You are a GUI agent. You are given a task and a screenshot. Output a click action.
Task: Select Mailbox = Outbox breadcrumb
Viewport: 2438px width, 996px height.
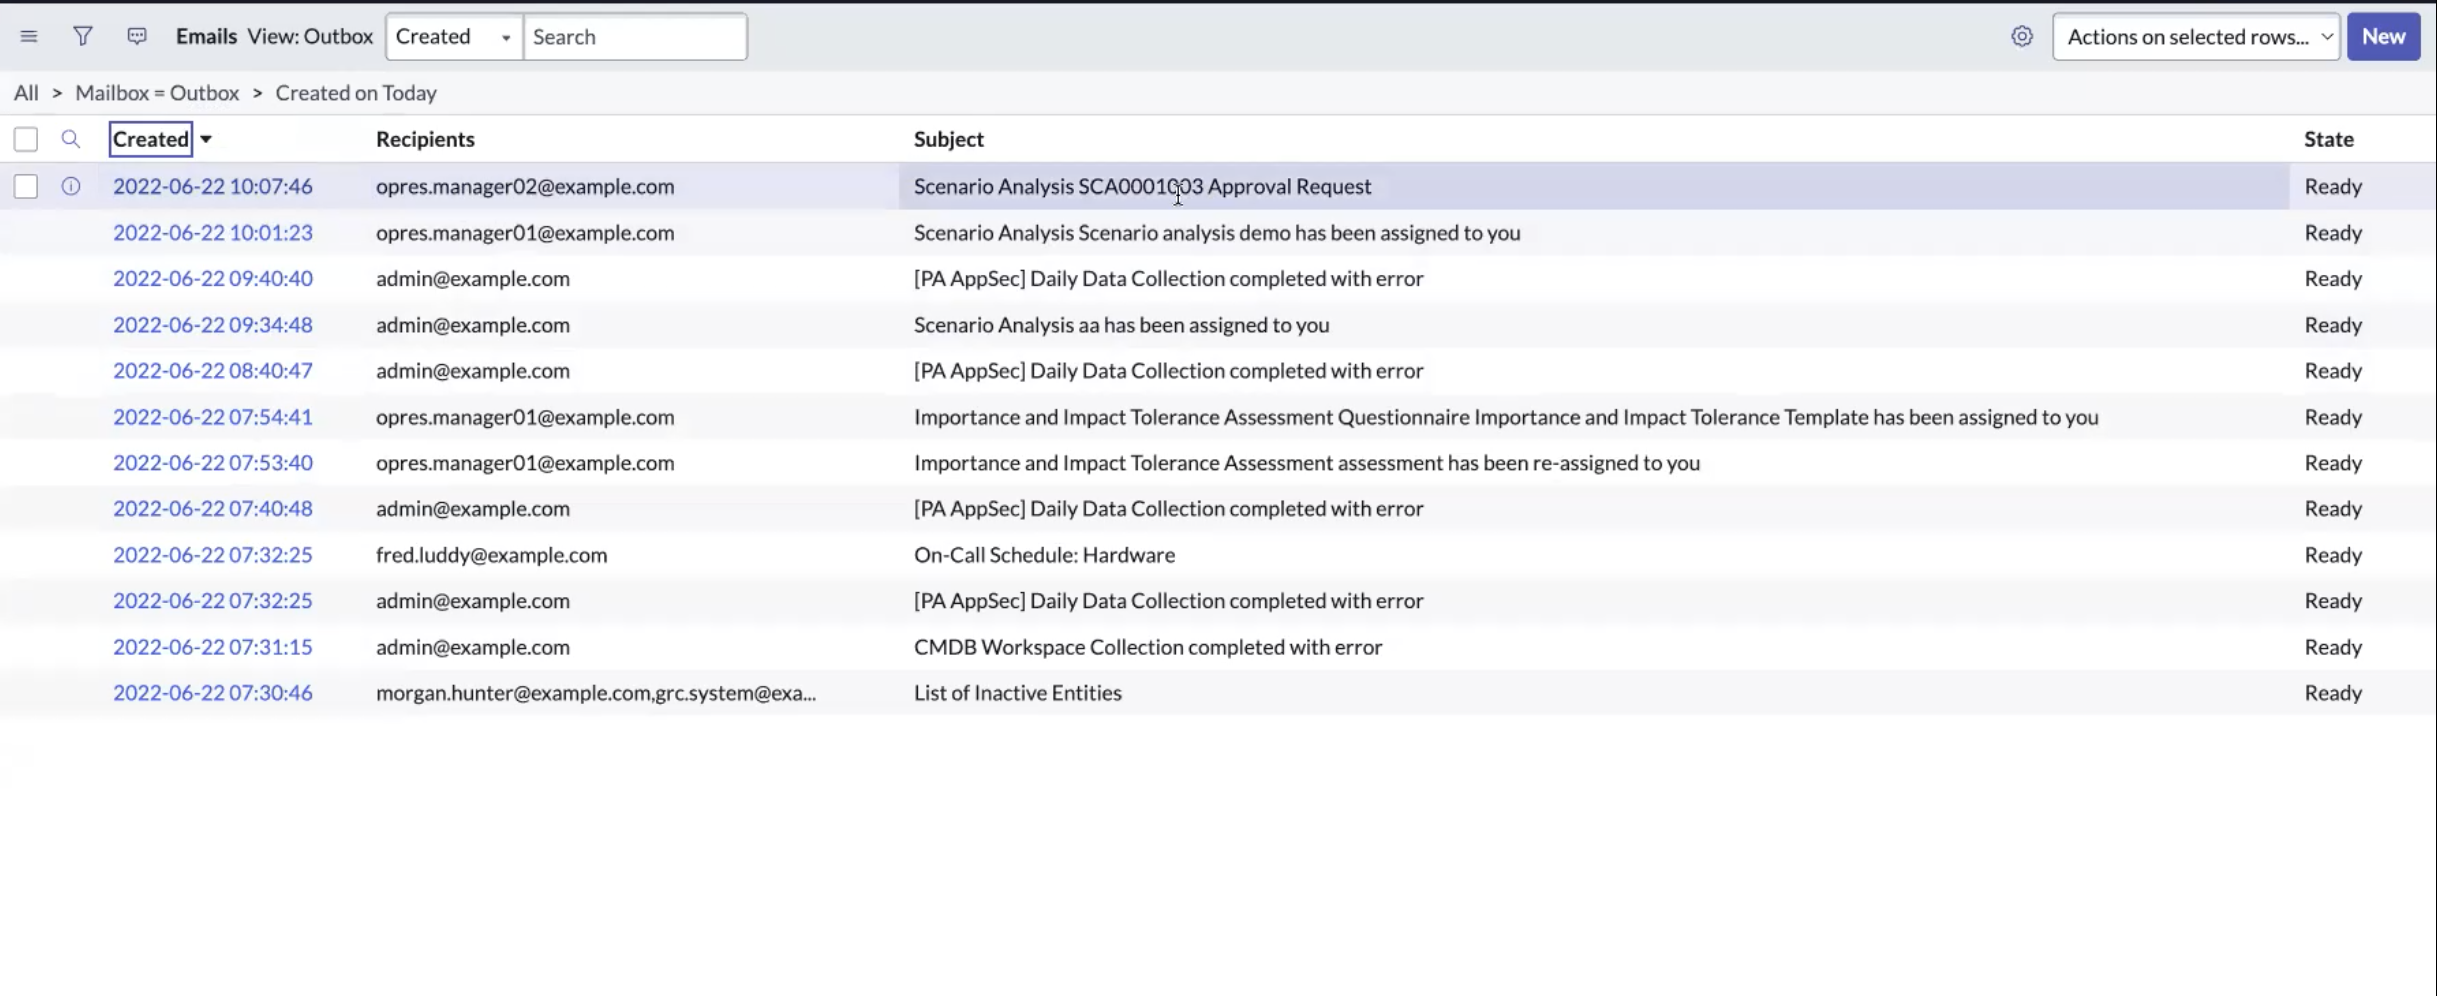[x=157, y=93]
